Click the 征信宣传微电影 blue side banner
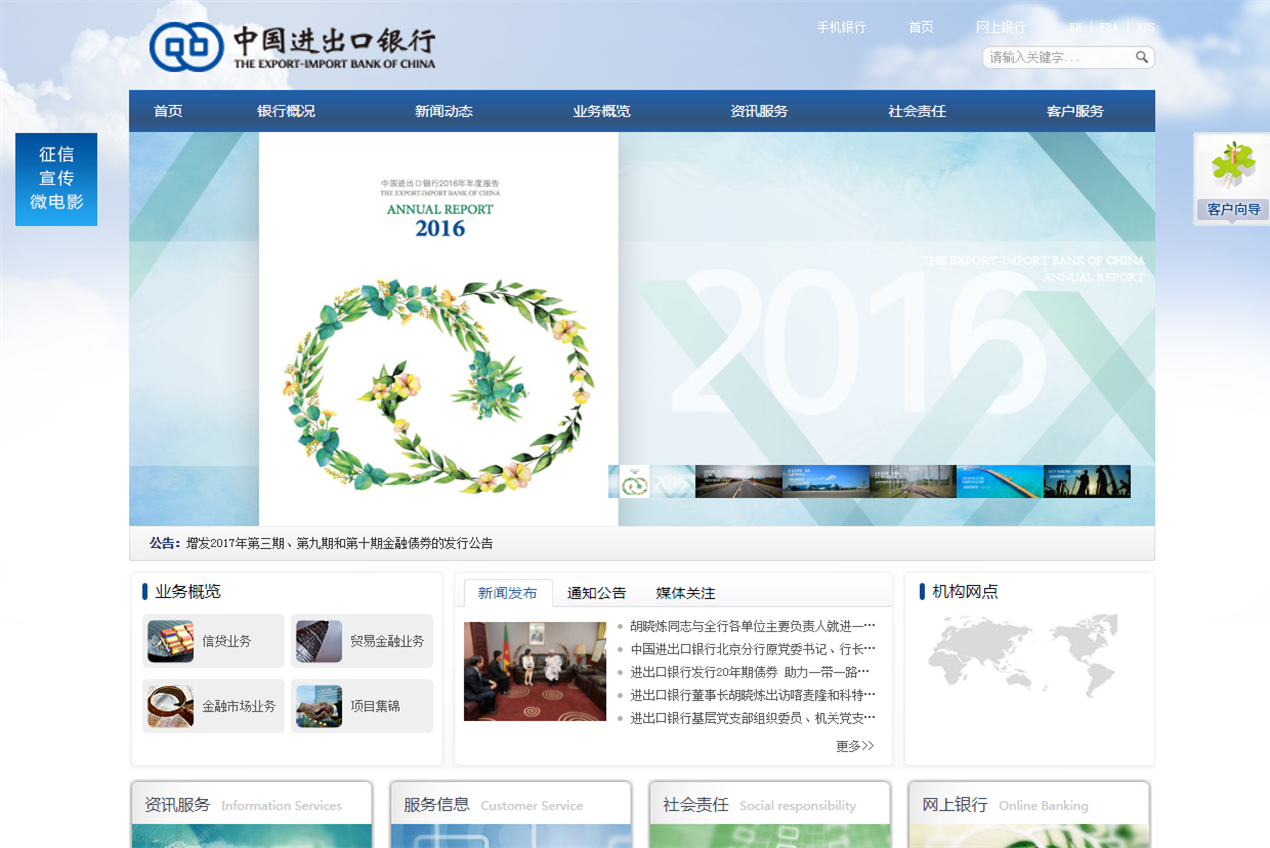1270x848 pixels. 56,179
